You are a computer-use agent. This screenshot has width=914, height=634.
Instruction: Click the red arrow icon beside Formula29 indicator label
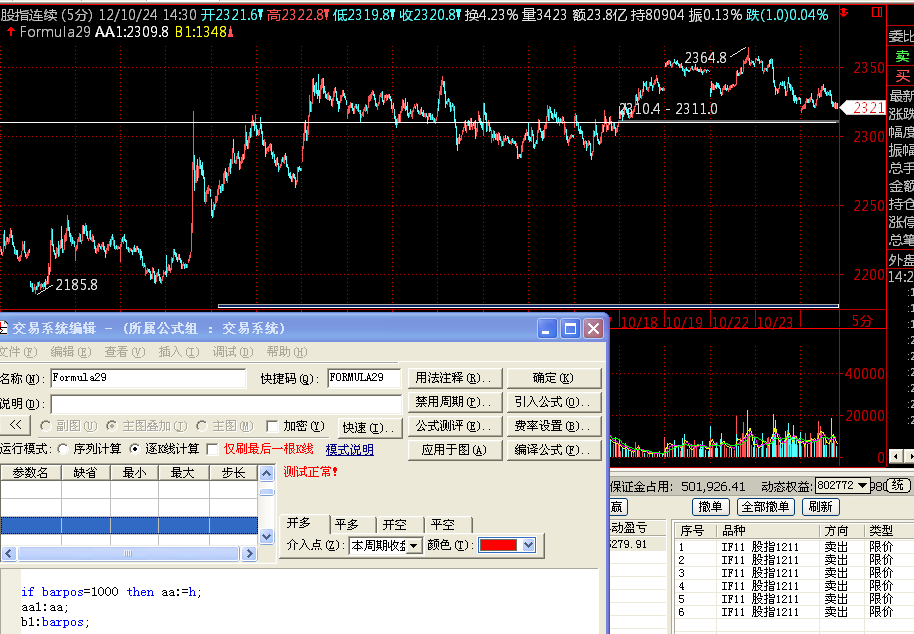10,31
